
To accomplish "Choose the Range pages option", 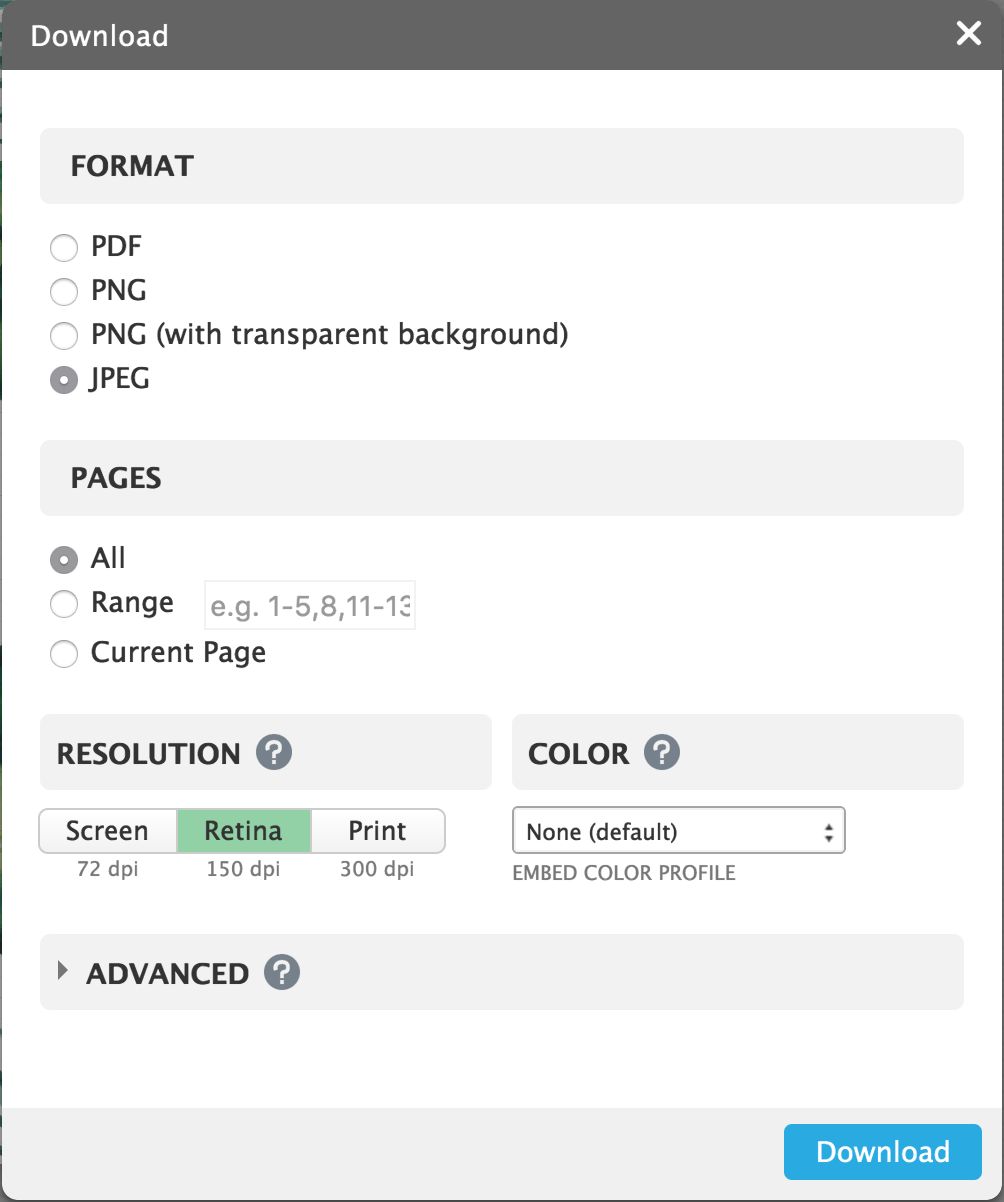I will [64, 604].
